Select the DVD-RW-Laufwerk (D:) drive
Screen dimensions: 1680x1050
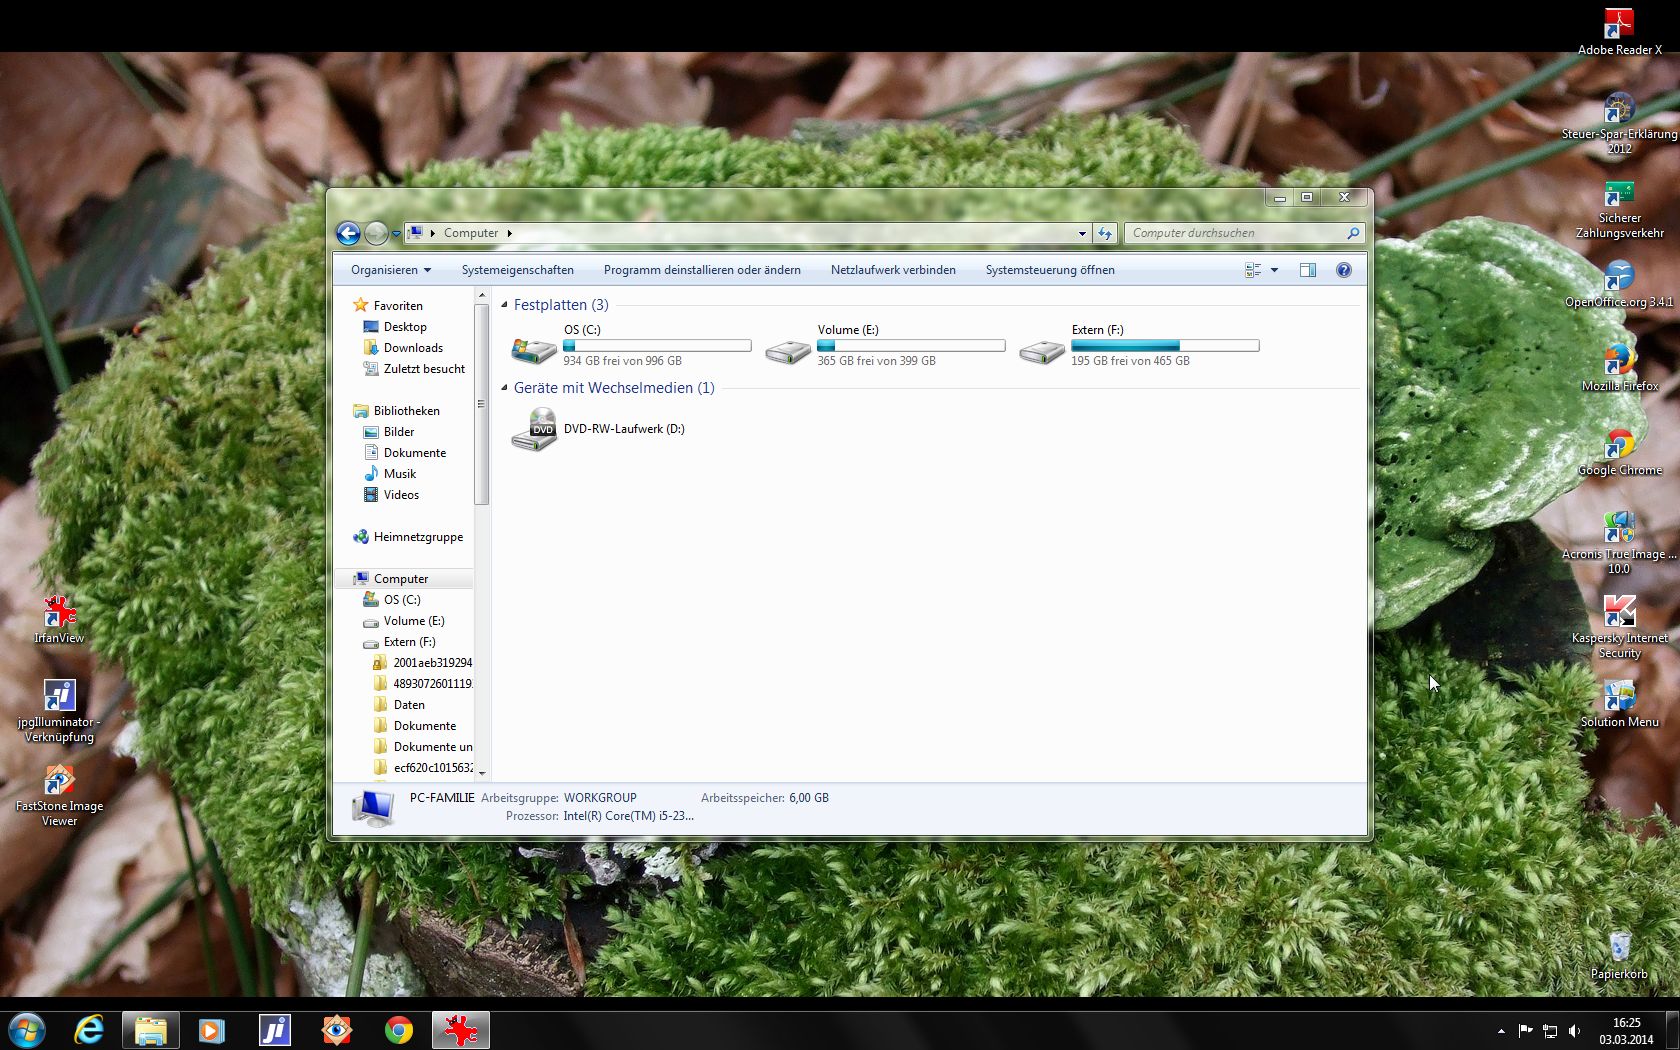pos(624,429)
